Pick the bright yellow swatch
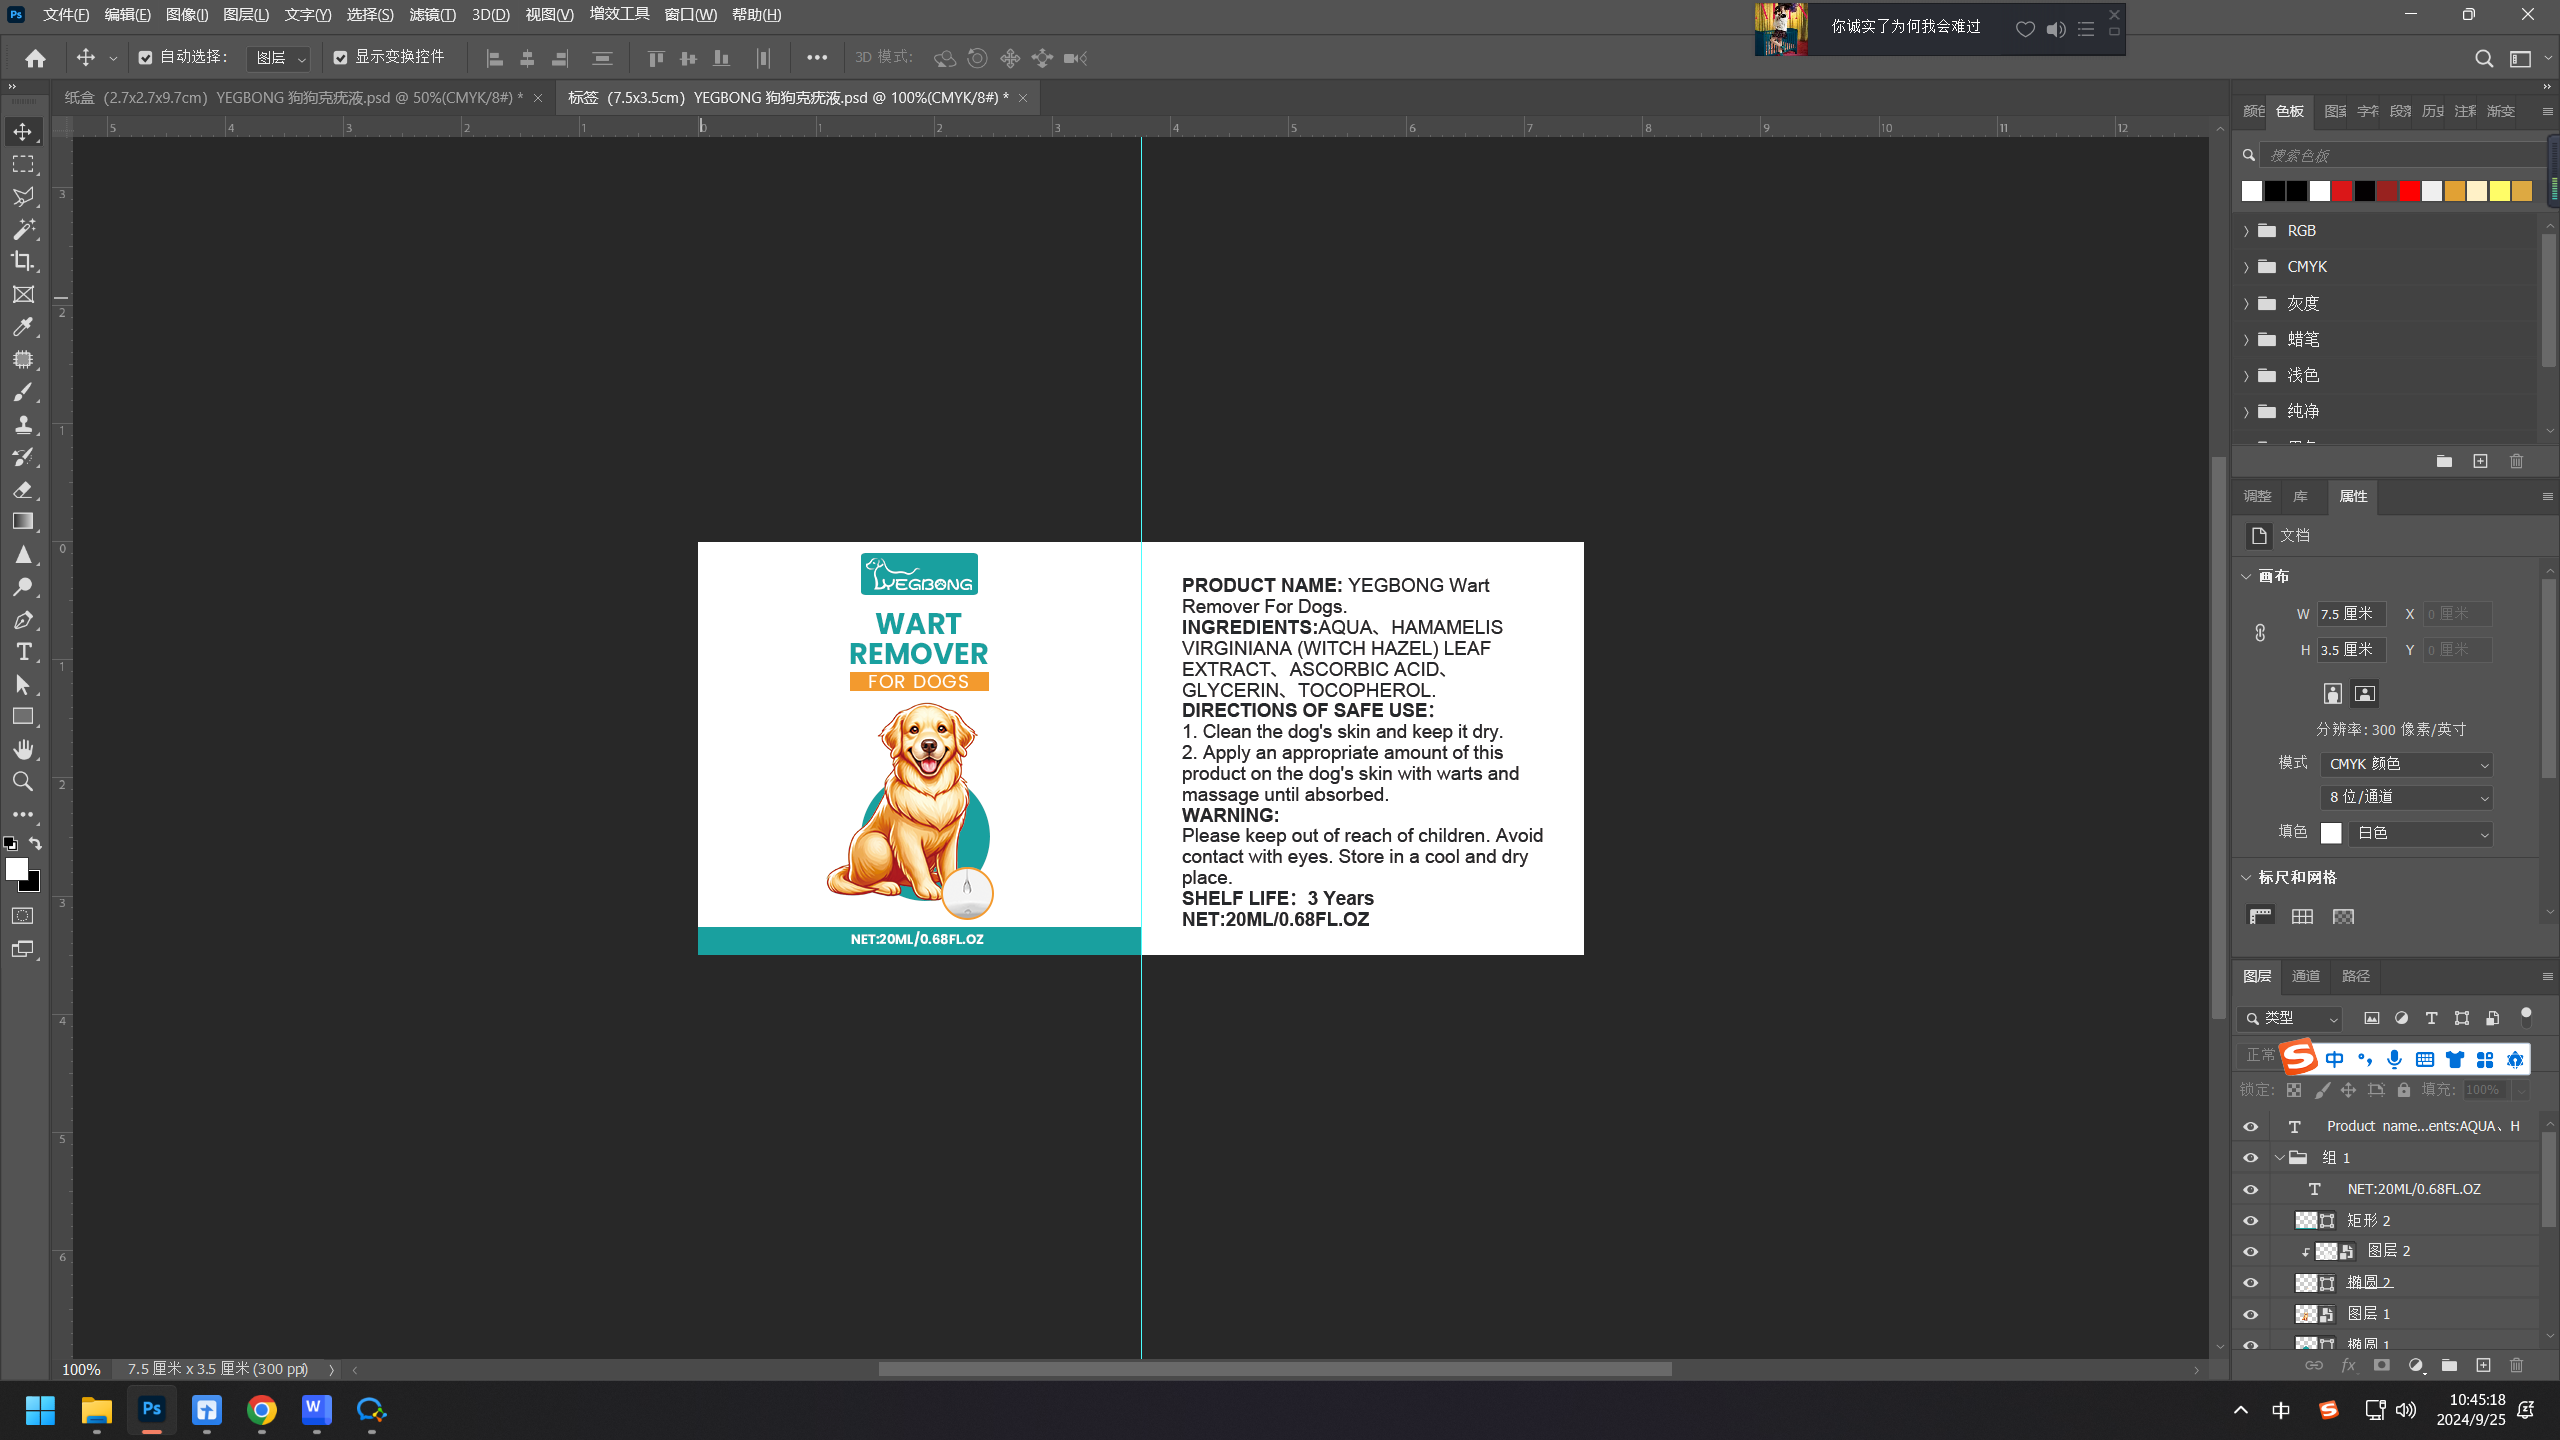The image size is (2560, 1440). [x=2499, y=191]
